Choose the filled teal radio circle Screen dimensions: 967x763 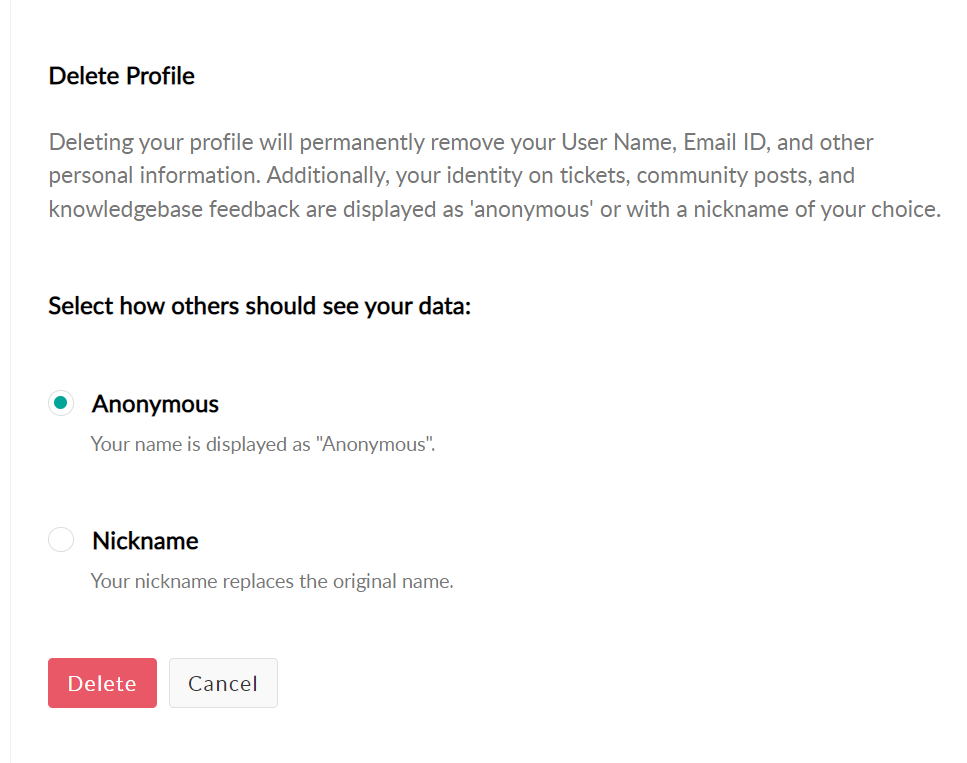[x=61, y=403]
